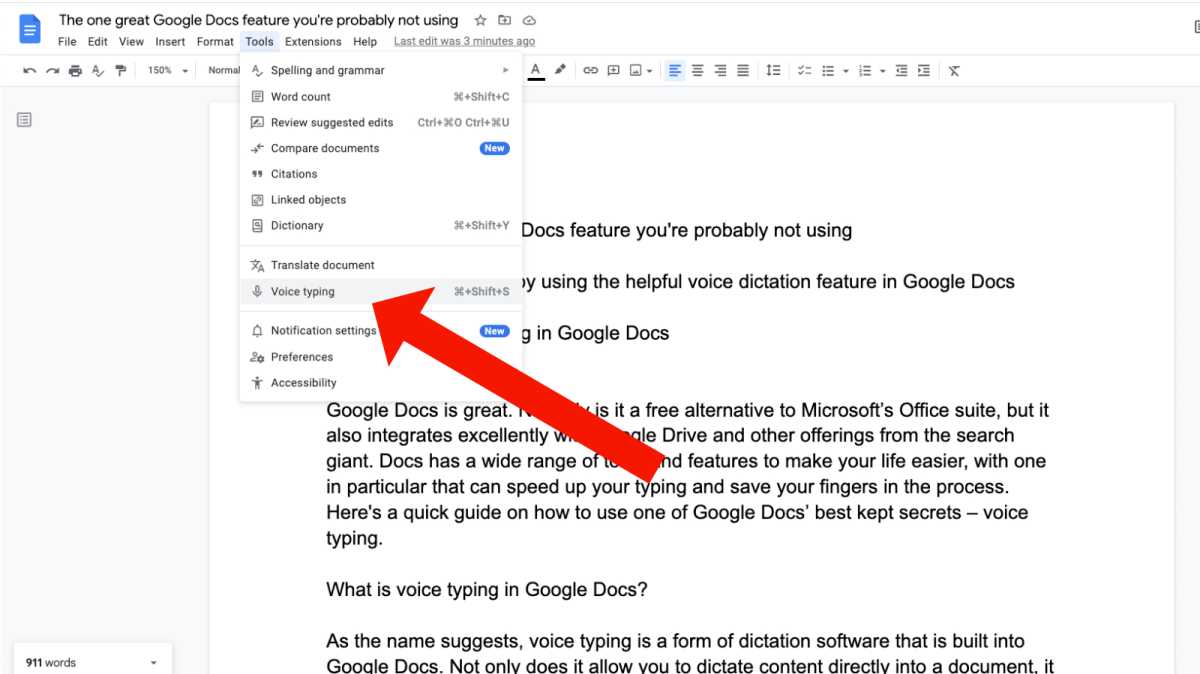1200x674 pixels.
Task: Select the Paint format tool
Action: tap(121, 71)
